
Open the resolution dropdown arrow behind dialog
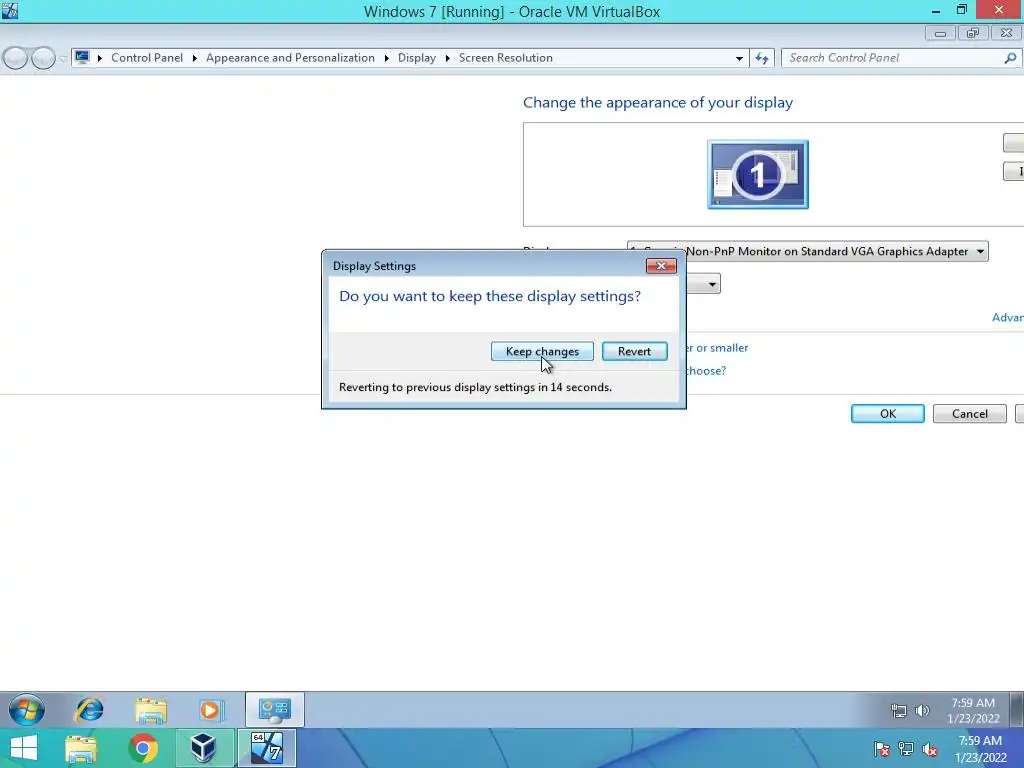pos(712,284)
